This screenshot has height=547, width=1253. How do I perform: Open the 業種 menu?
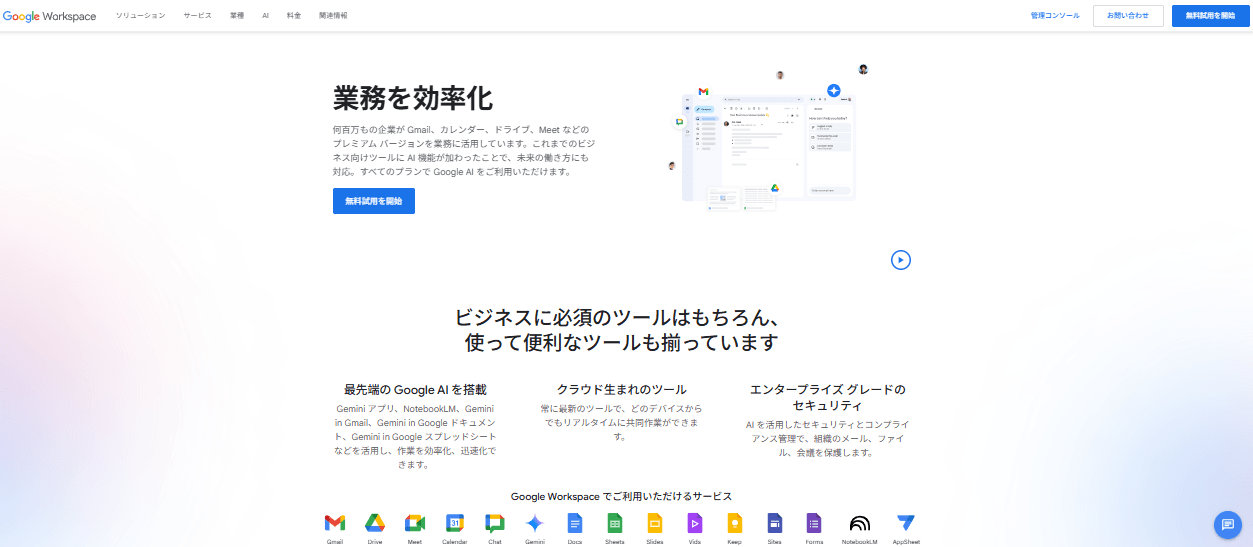pyautogui.click(x=237, y=16)
